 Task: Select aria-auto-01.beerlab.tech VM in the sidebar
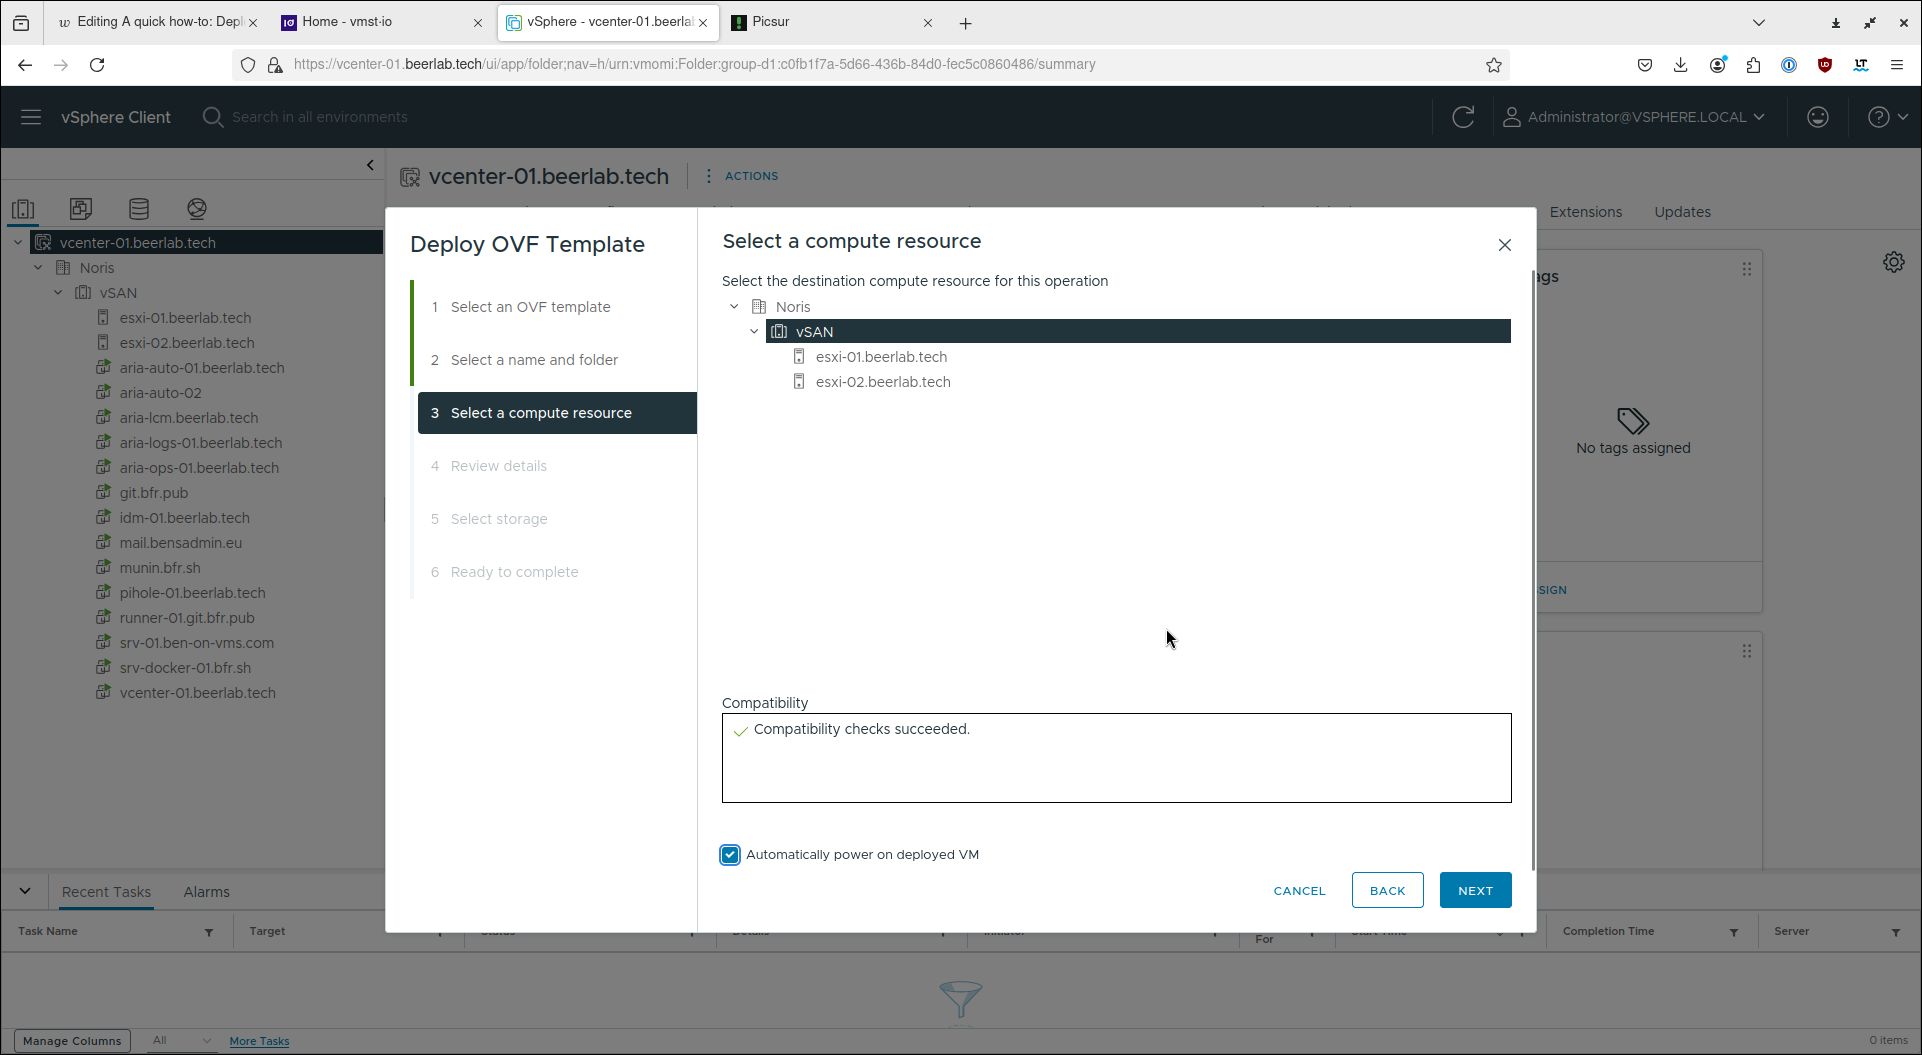(x=201, y=368)
